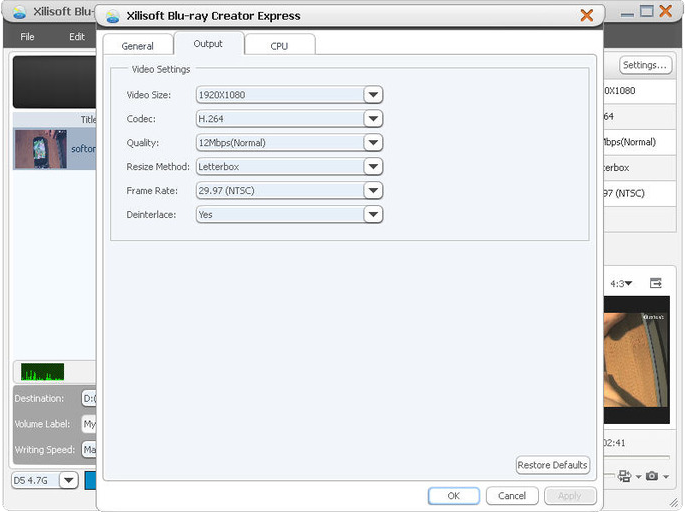Image resolution: width=685 pixels, height=512 pixels.
Task: Click the Restore Defaults button
Action: [553, 465]
